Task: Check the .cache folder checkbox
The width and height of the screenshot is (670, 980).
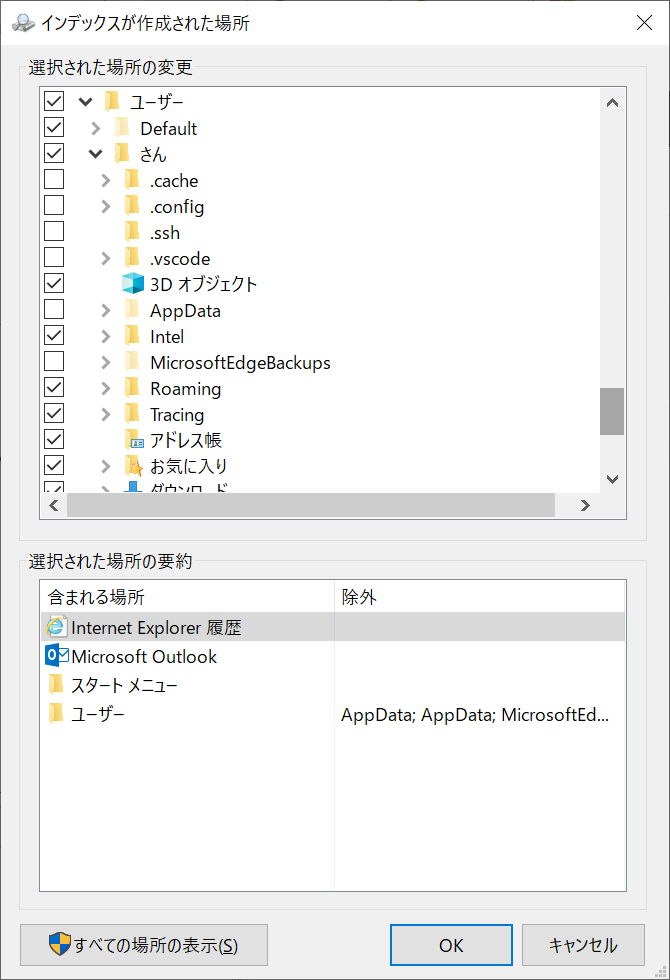Action: pos(54,179)
